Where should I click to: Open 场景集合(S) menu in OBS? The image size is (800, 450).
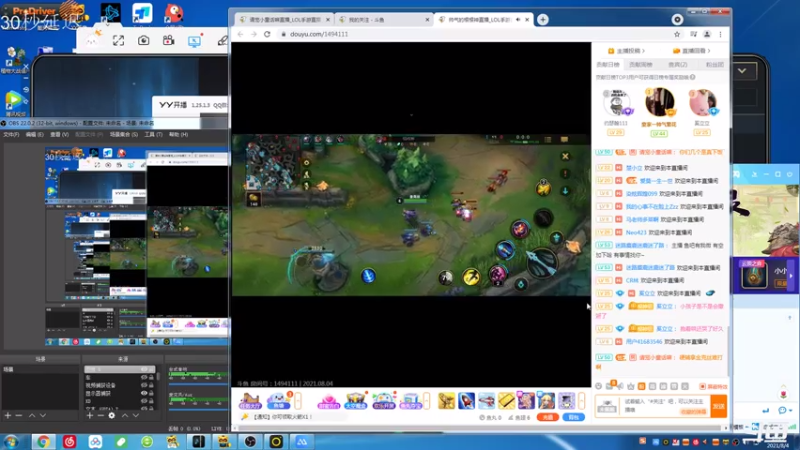click(x=124, y=135)
